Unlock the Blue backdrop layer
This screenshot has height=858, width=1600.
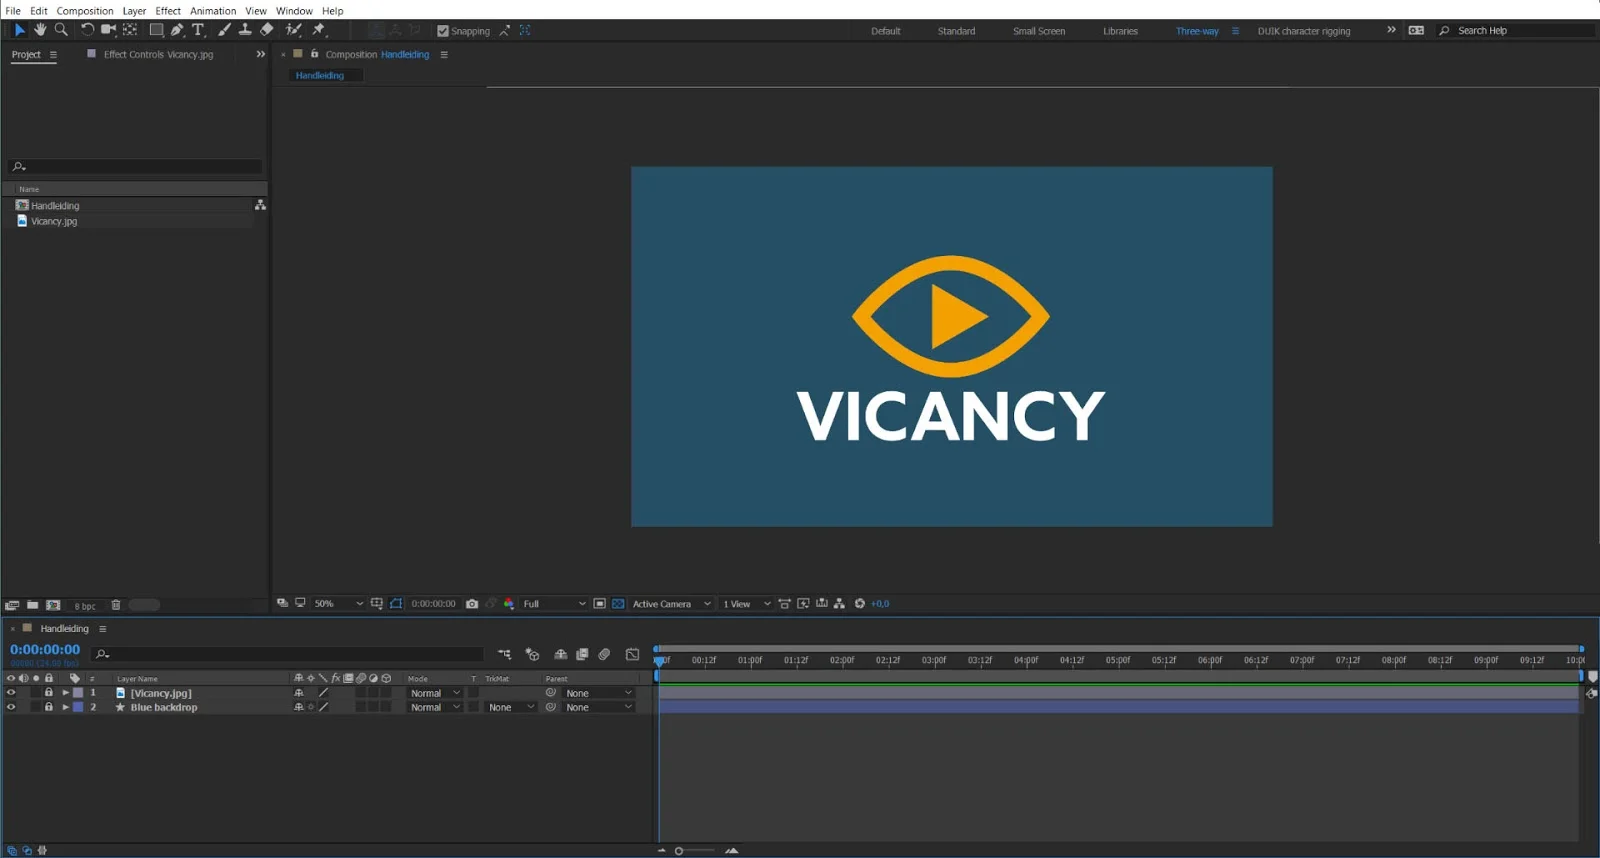click(x=48, y=707)
